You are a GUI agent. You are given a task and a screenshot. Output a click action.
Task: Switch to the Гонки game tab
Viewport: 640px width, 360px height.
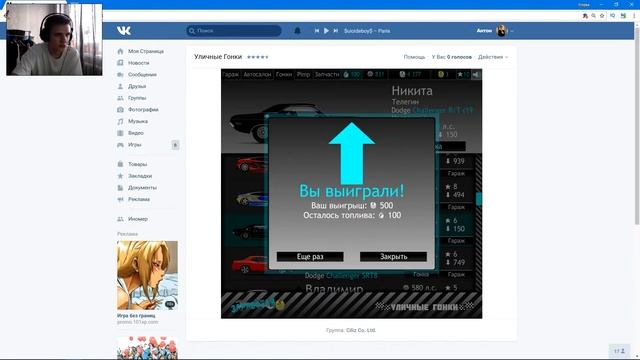(x=284, y=74)
